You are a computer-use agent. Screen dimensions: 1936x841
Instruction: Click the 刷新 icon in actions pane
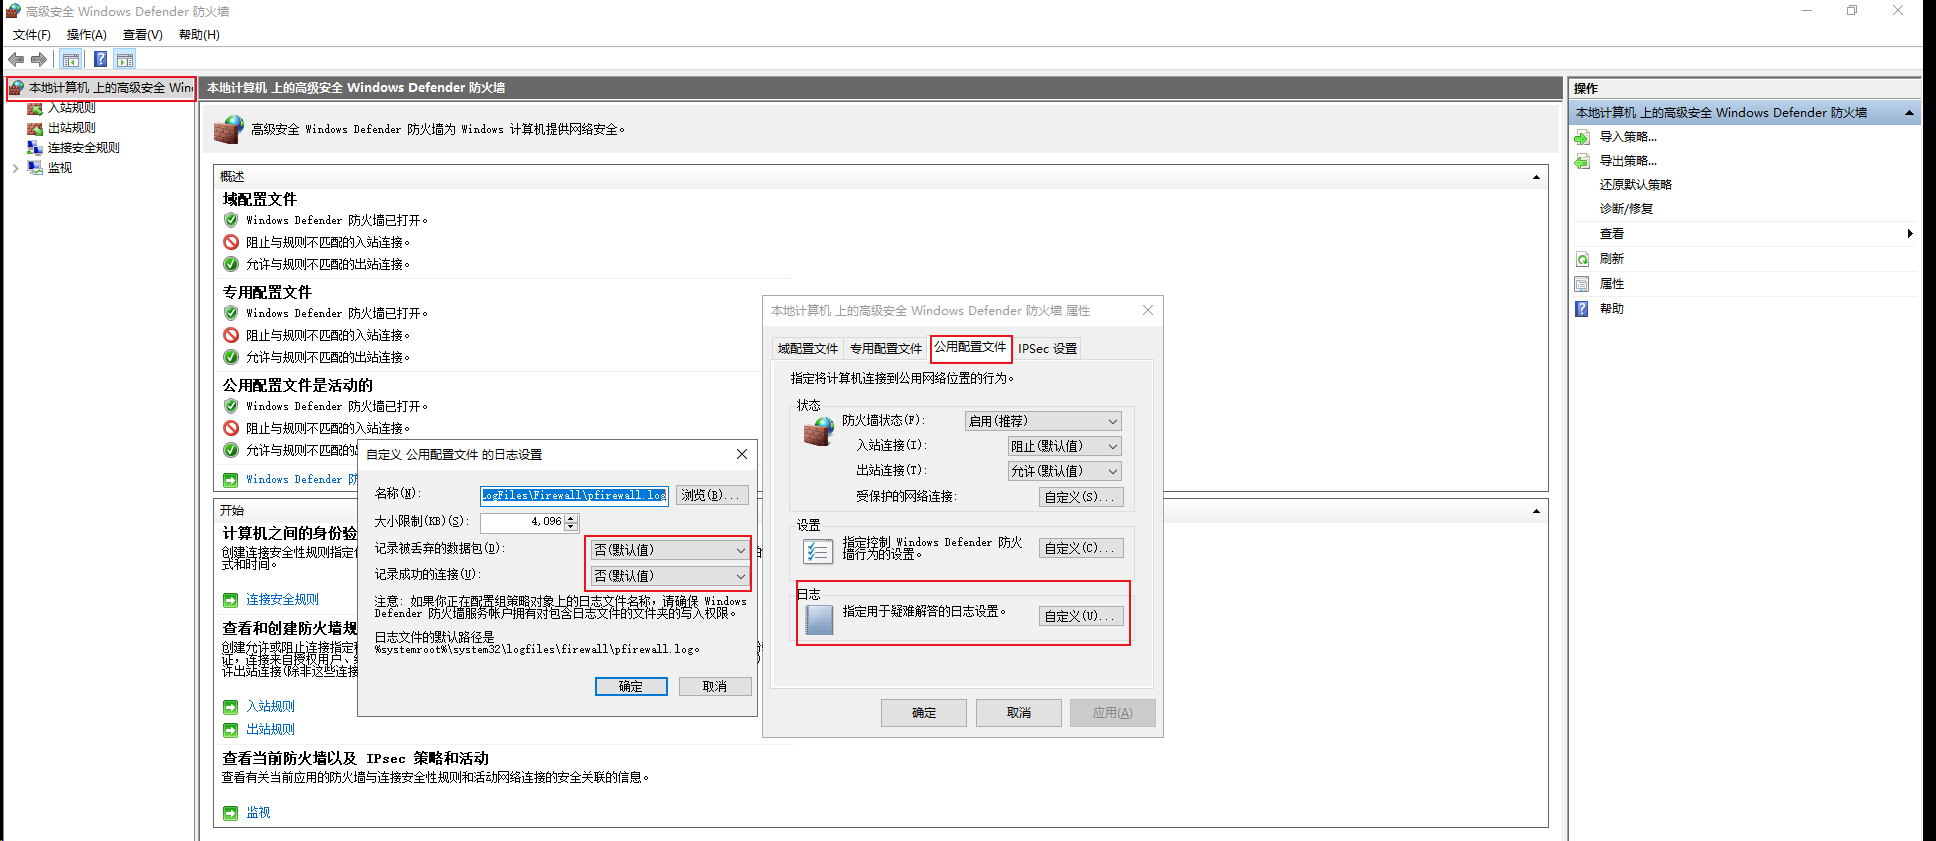point(1582,259)
